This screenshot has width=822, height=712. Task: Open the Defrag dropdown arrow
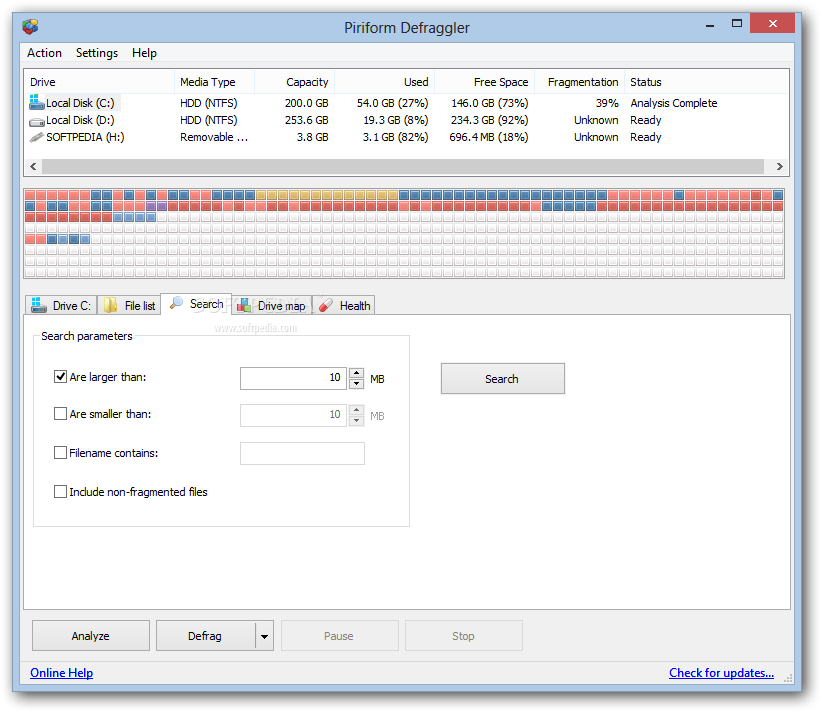click(x=264, y=636)
